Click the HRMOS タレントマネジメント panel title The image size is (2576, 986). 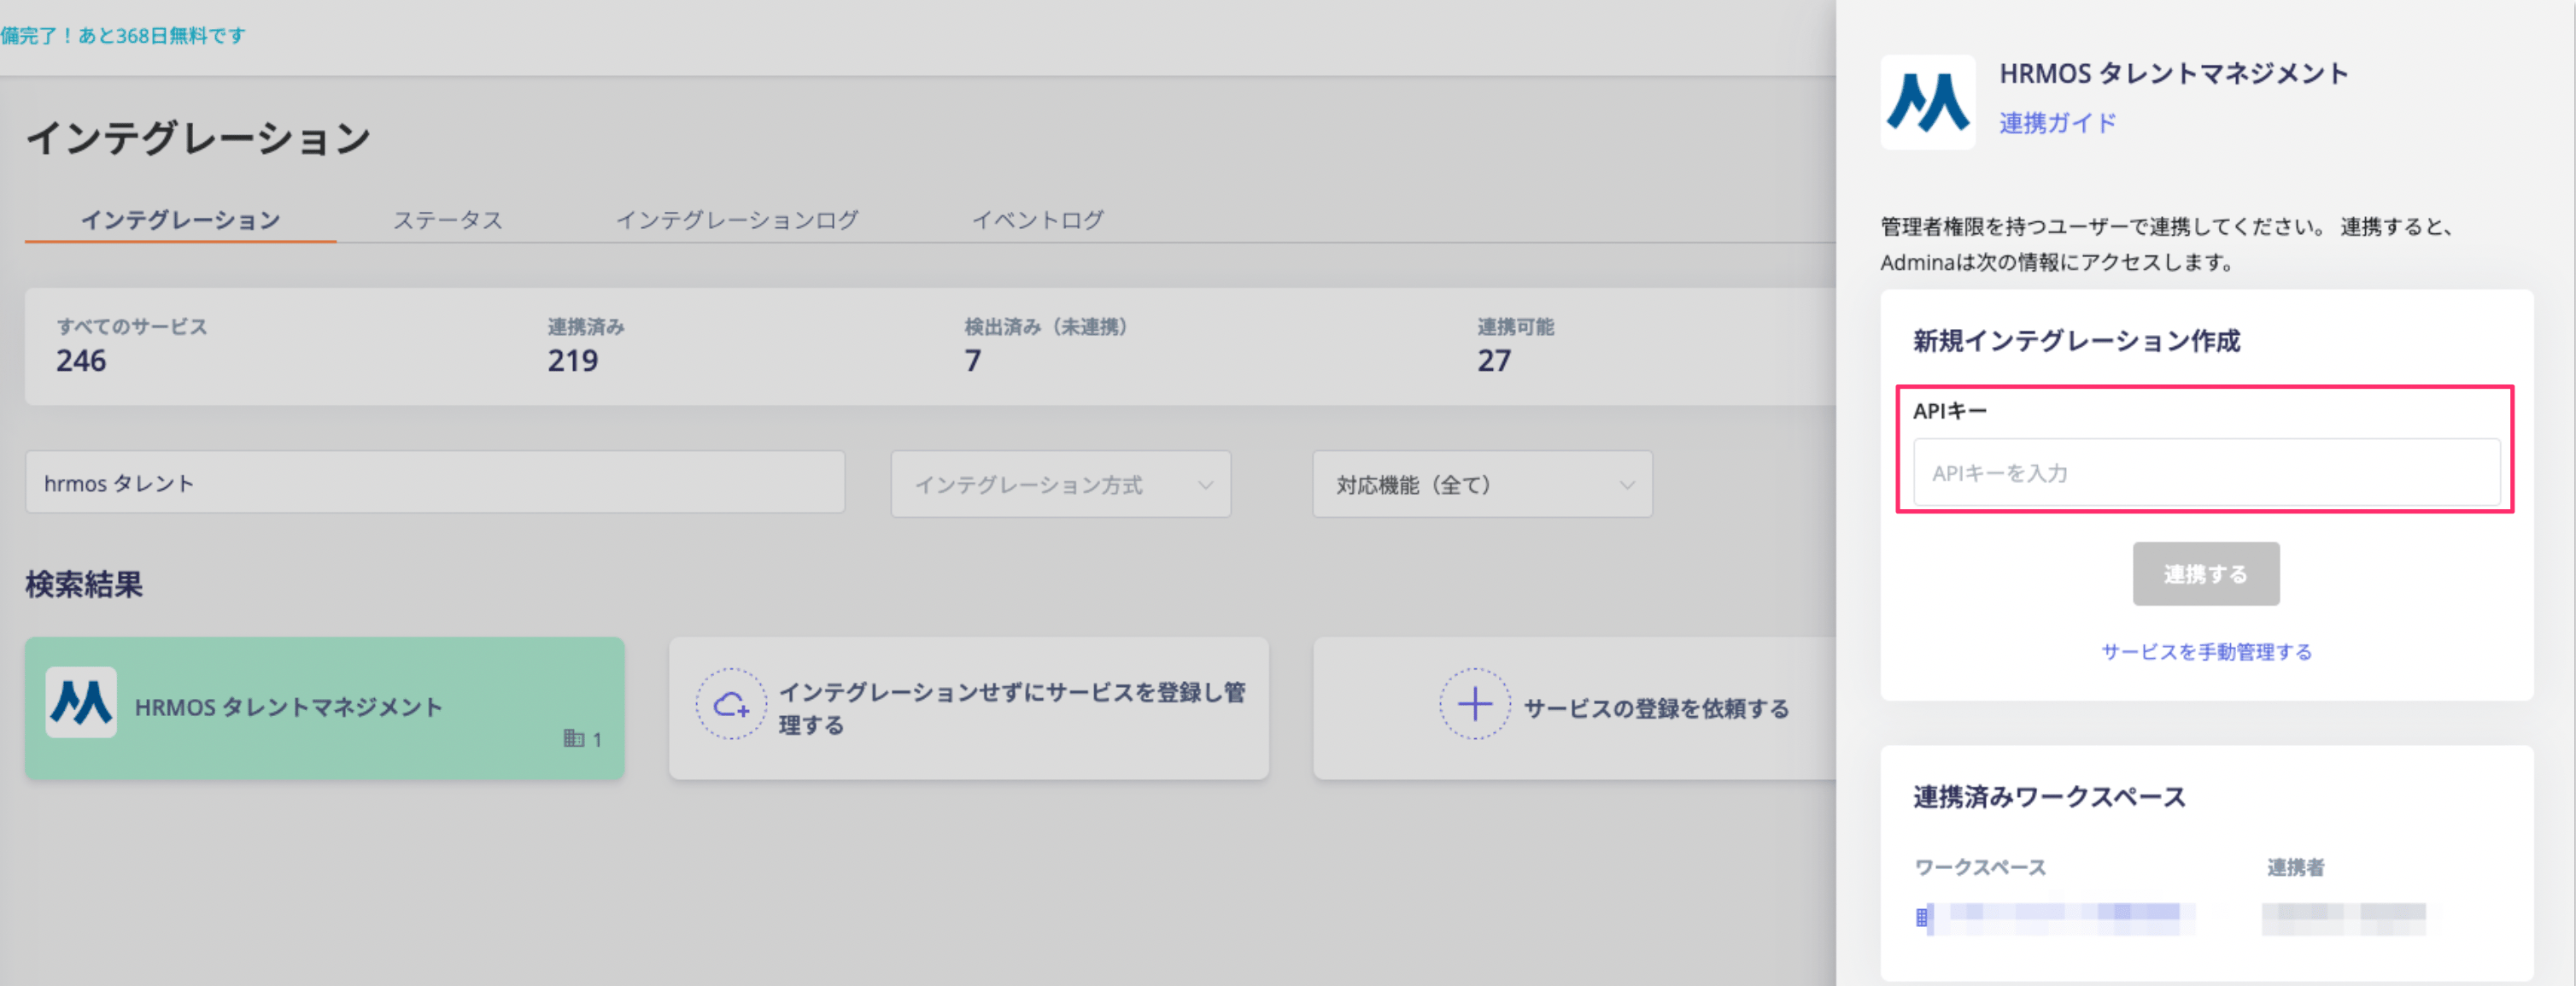click(2174, 73)
